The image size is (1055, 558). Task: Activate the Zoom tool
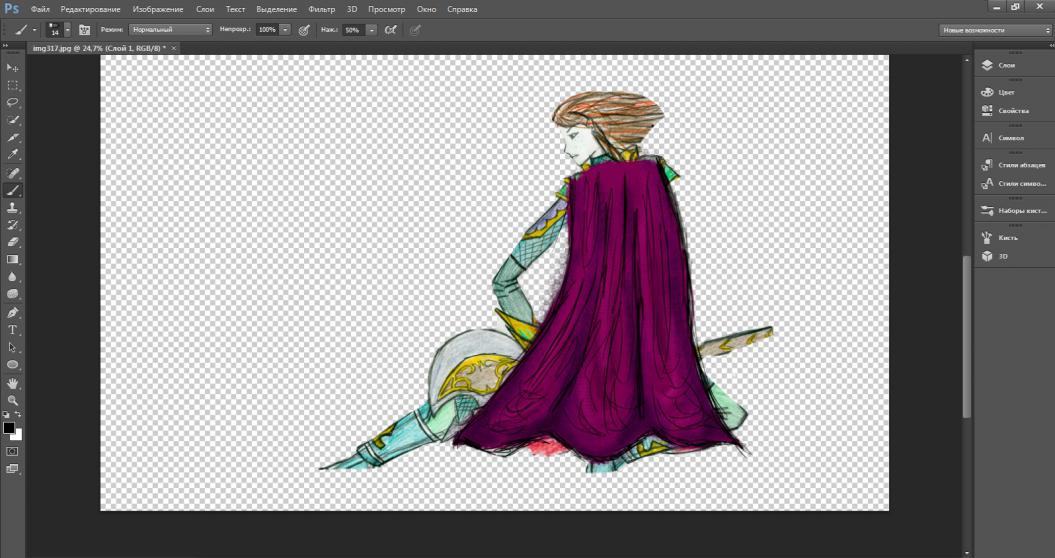13,399
